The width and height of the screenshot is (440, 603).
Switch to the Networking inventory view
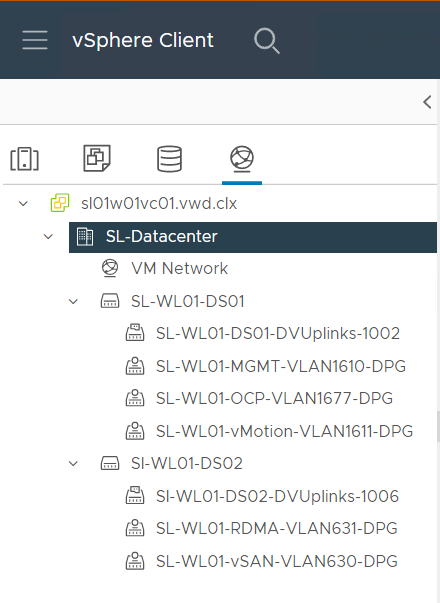pos(242,158)
